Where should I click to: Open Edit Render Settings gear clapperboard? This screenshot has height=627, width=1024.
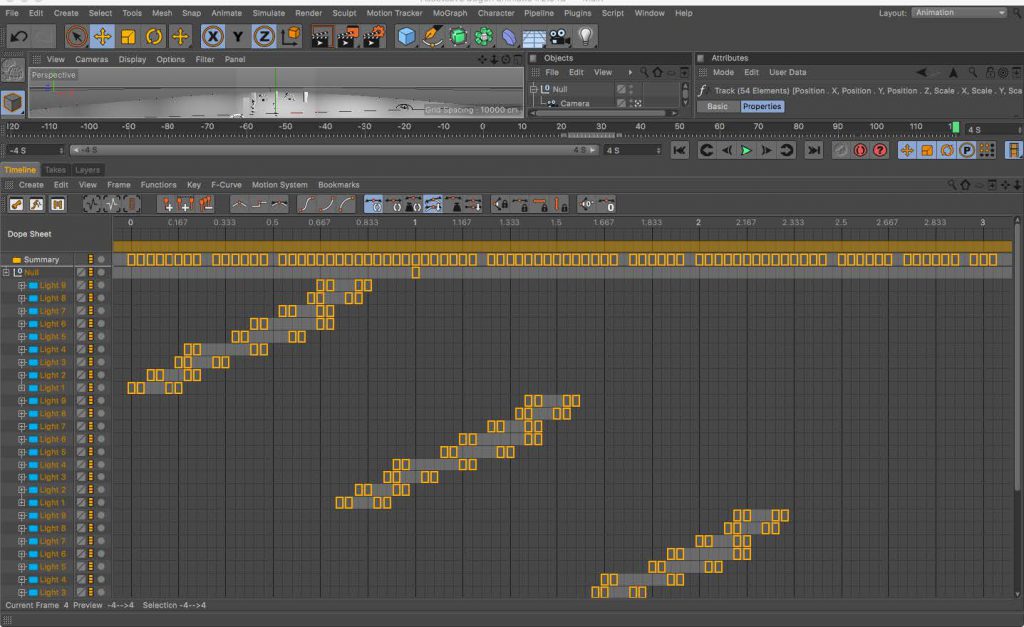click(374, 37)
